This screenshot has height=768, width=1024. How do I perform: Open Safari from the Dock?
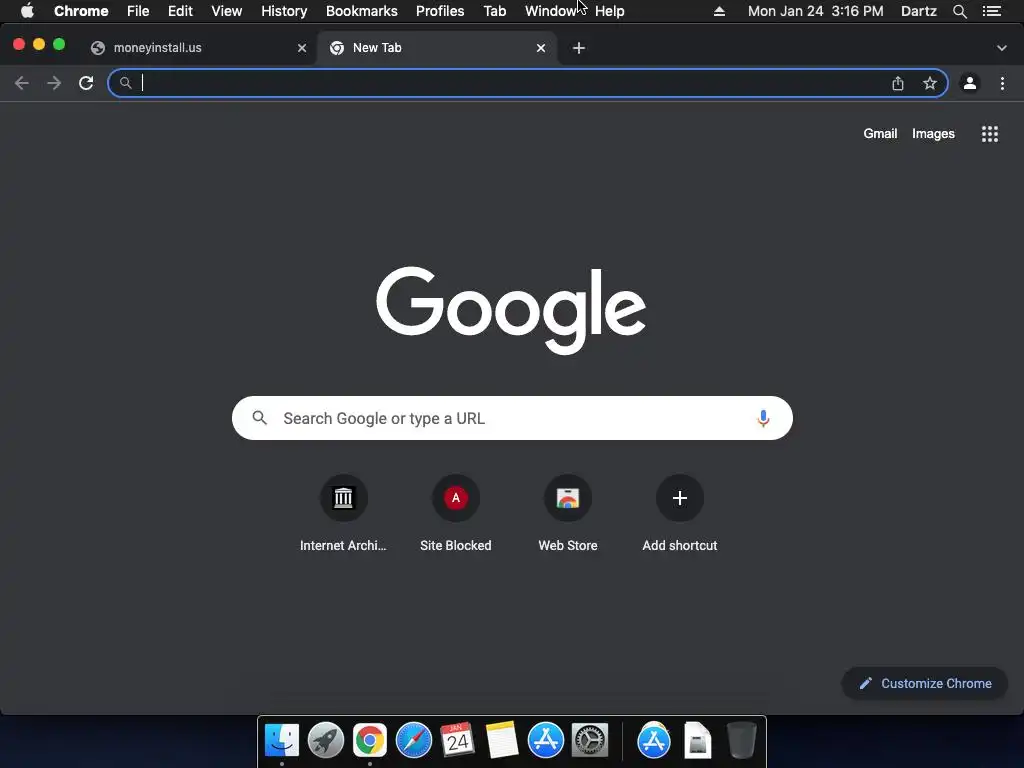(413, 741)
